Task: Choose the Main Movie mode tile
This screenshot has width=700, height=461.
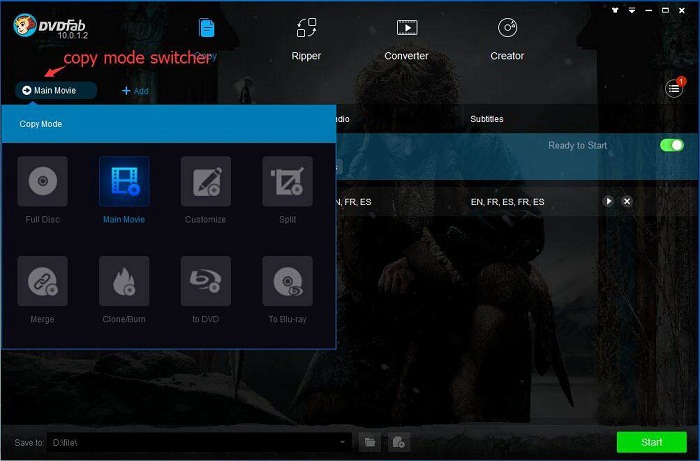Action: click(x=124, y=181)
